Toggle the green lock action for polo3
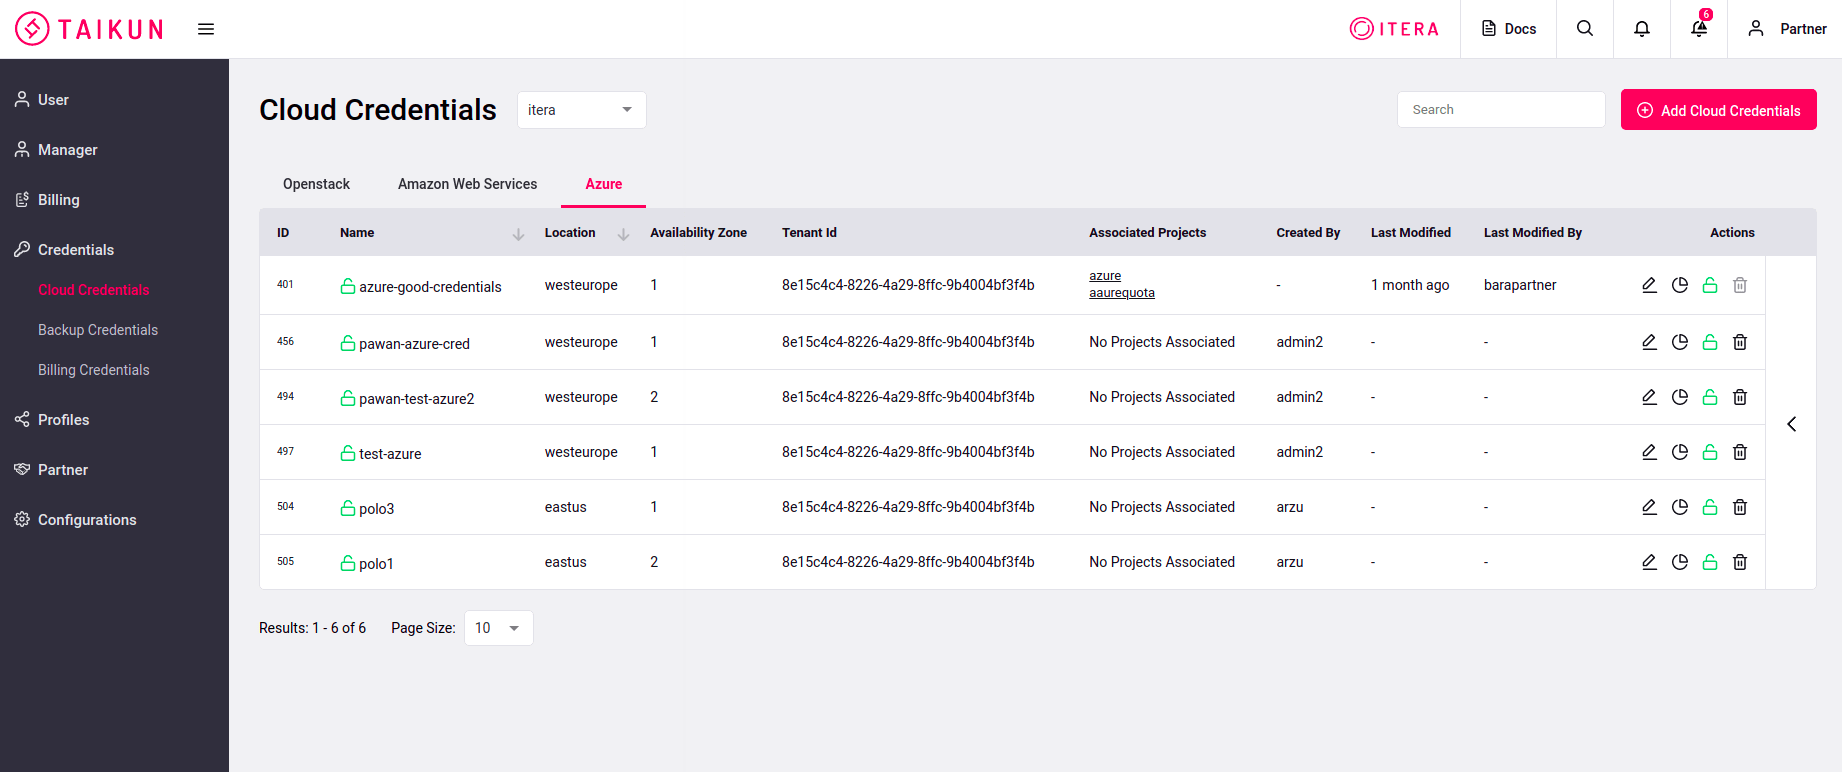The image size is (1842, 772). click(x=1710, y=507)
